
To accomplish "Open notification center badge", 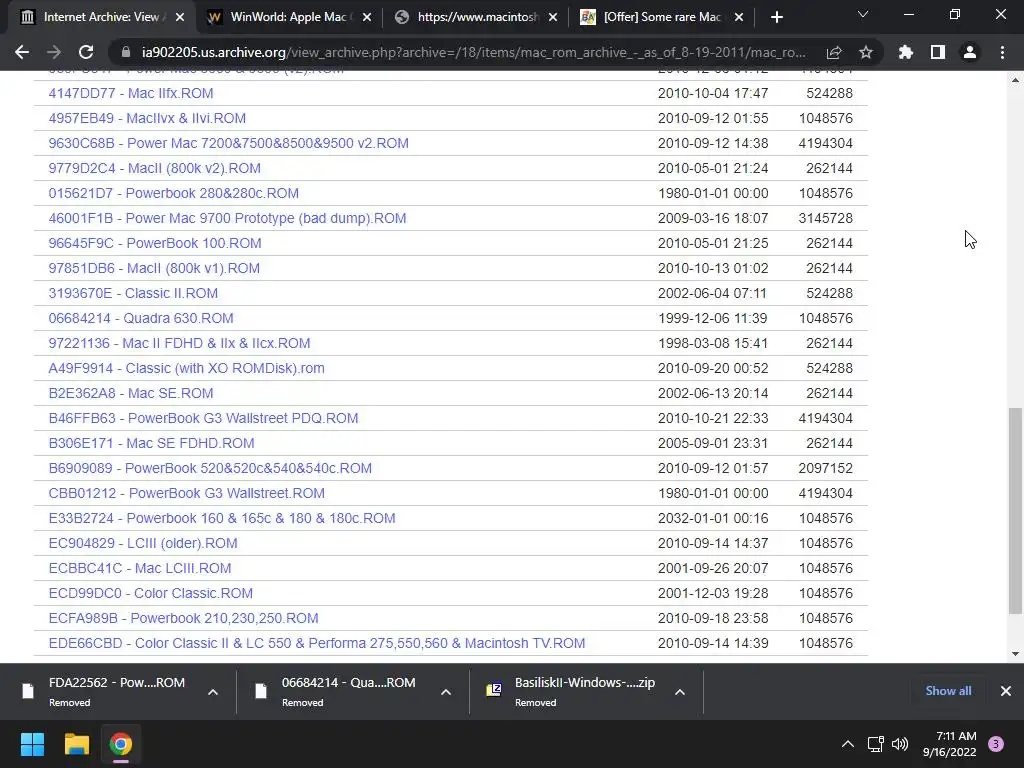I will tap(996, 744).
